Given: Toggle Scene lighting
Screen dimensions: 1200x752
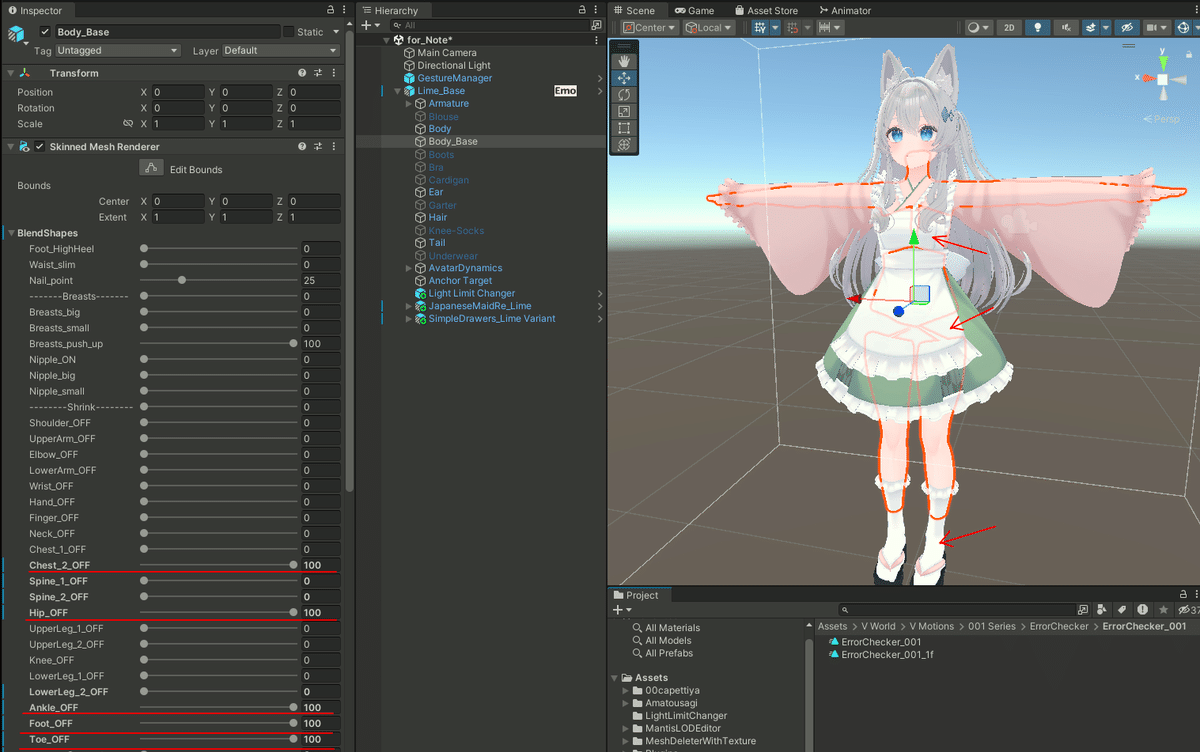Looking at the screenshot, I should (1039, 28).
